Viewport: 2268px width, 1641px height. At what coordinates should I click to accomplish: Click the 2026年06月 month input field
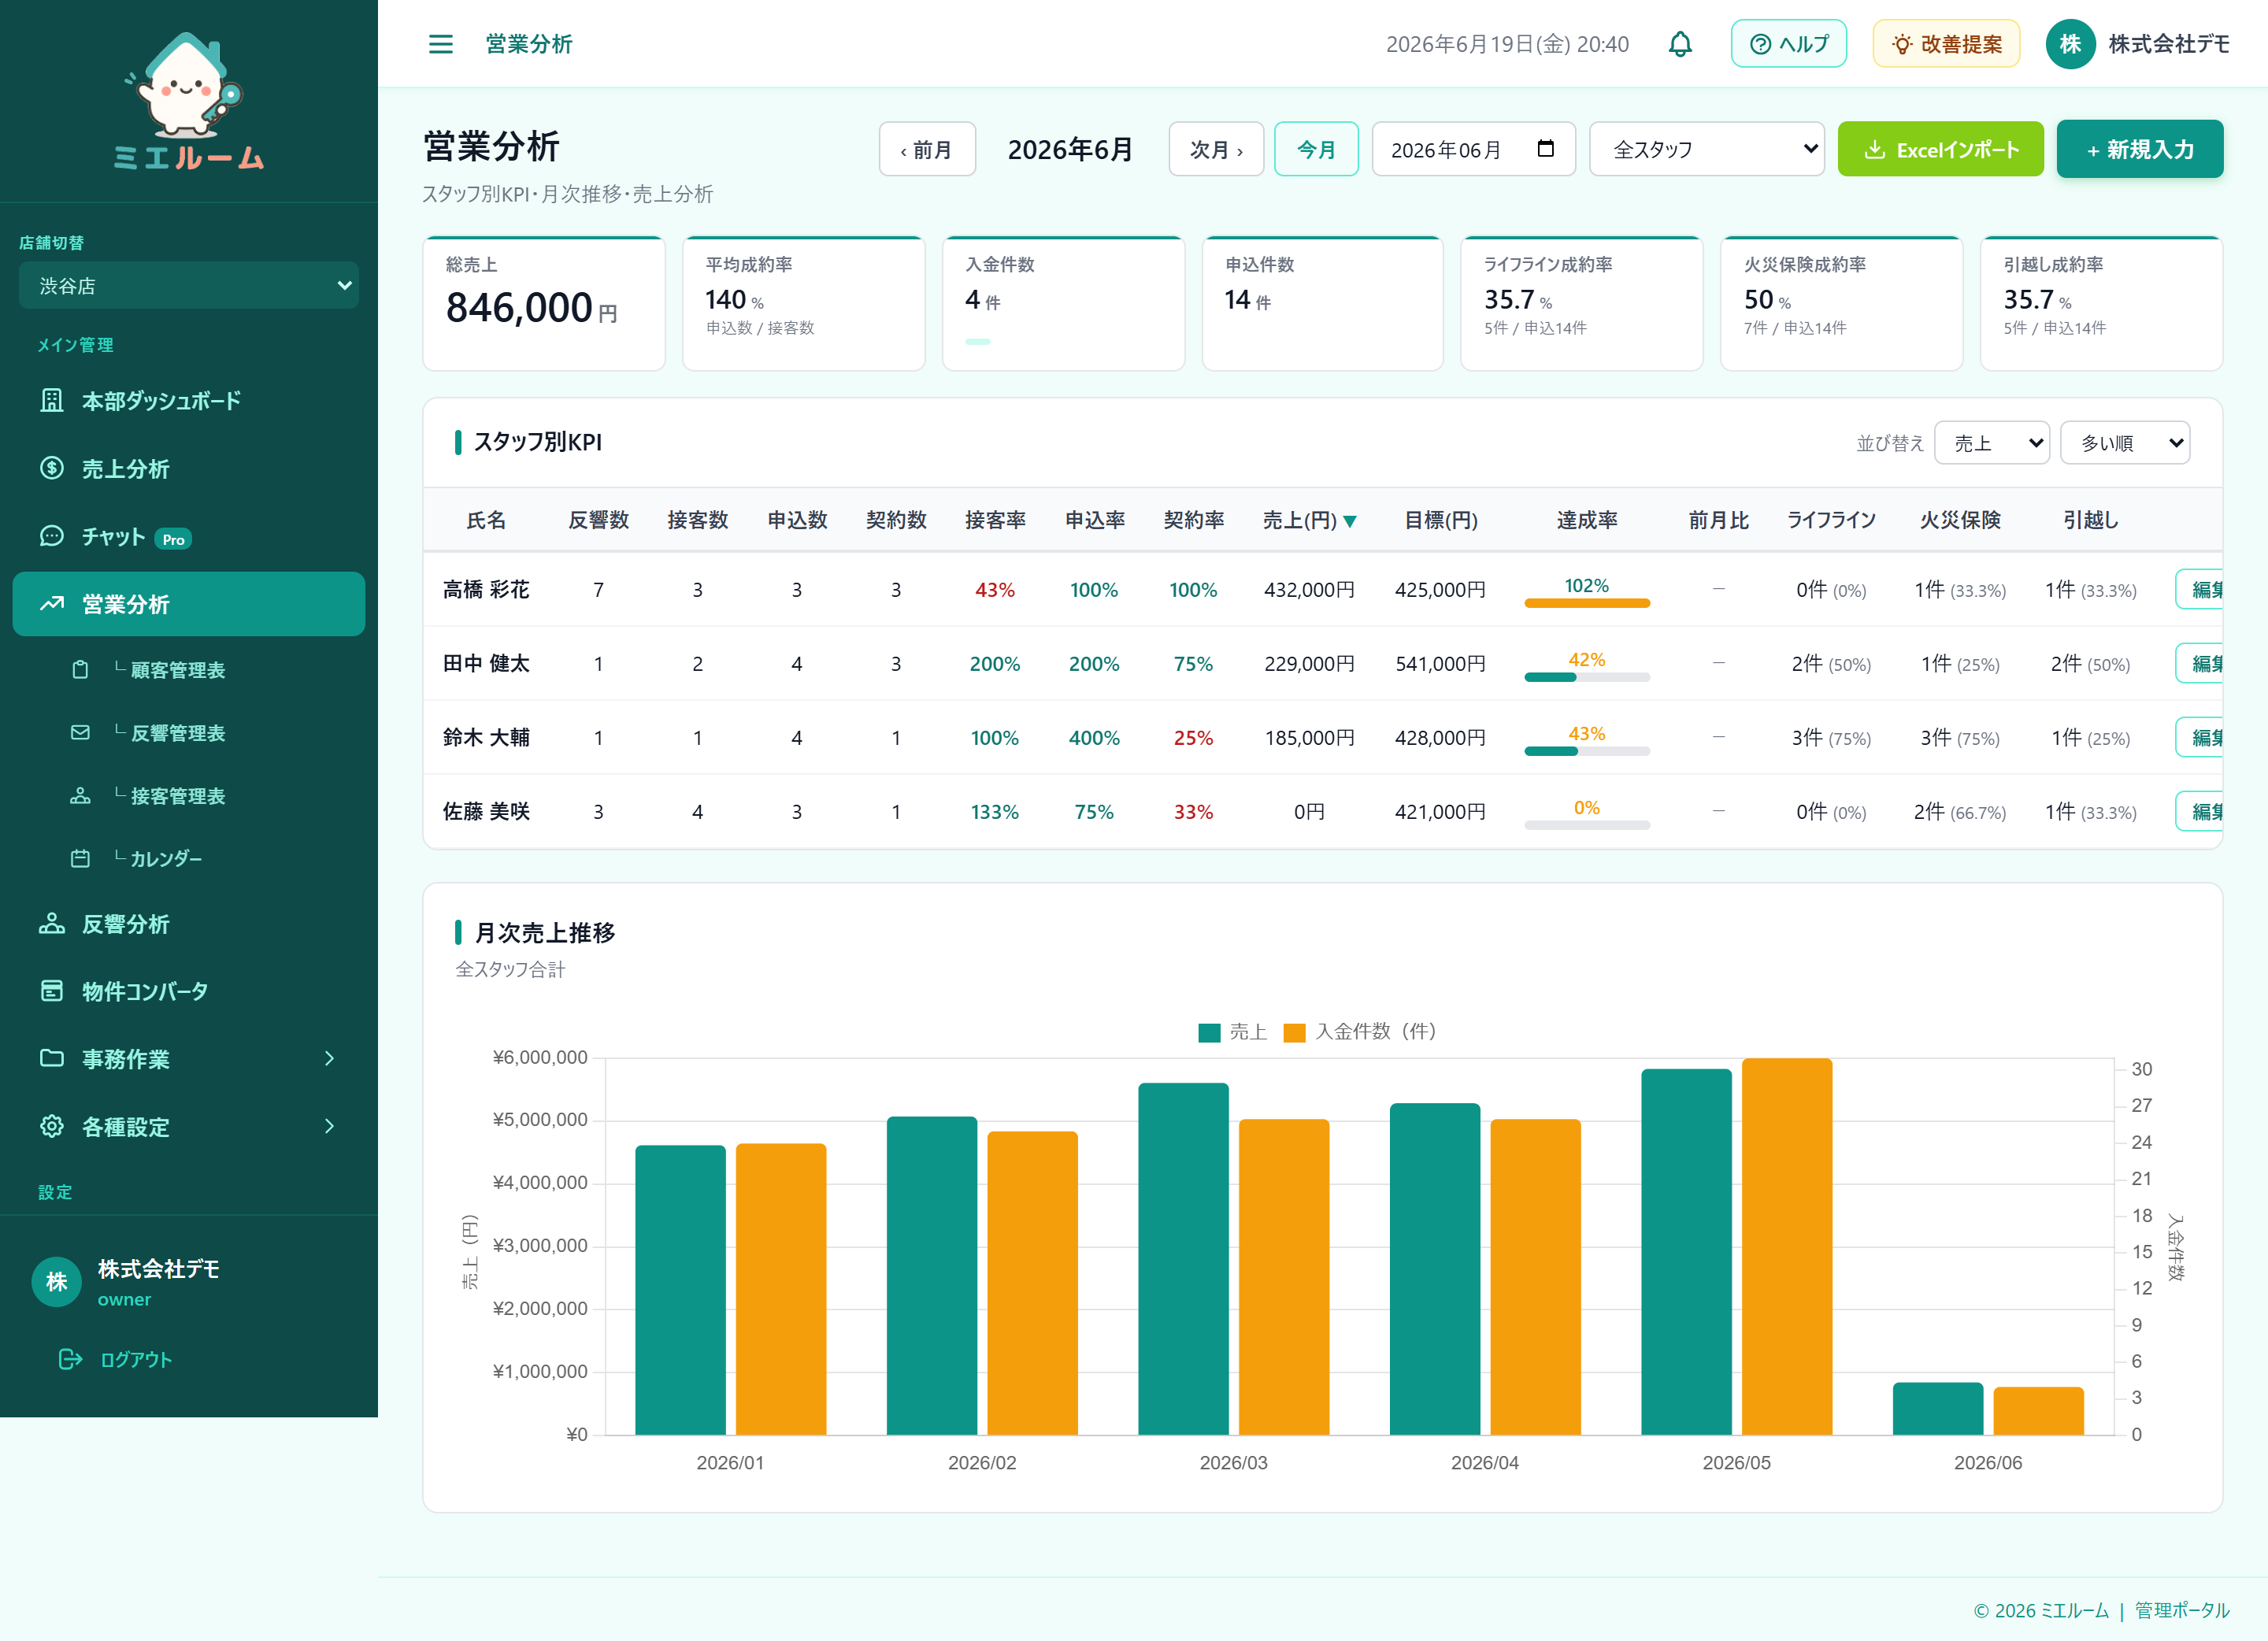tap(1473, 149)
